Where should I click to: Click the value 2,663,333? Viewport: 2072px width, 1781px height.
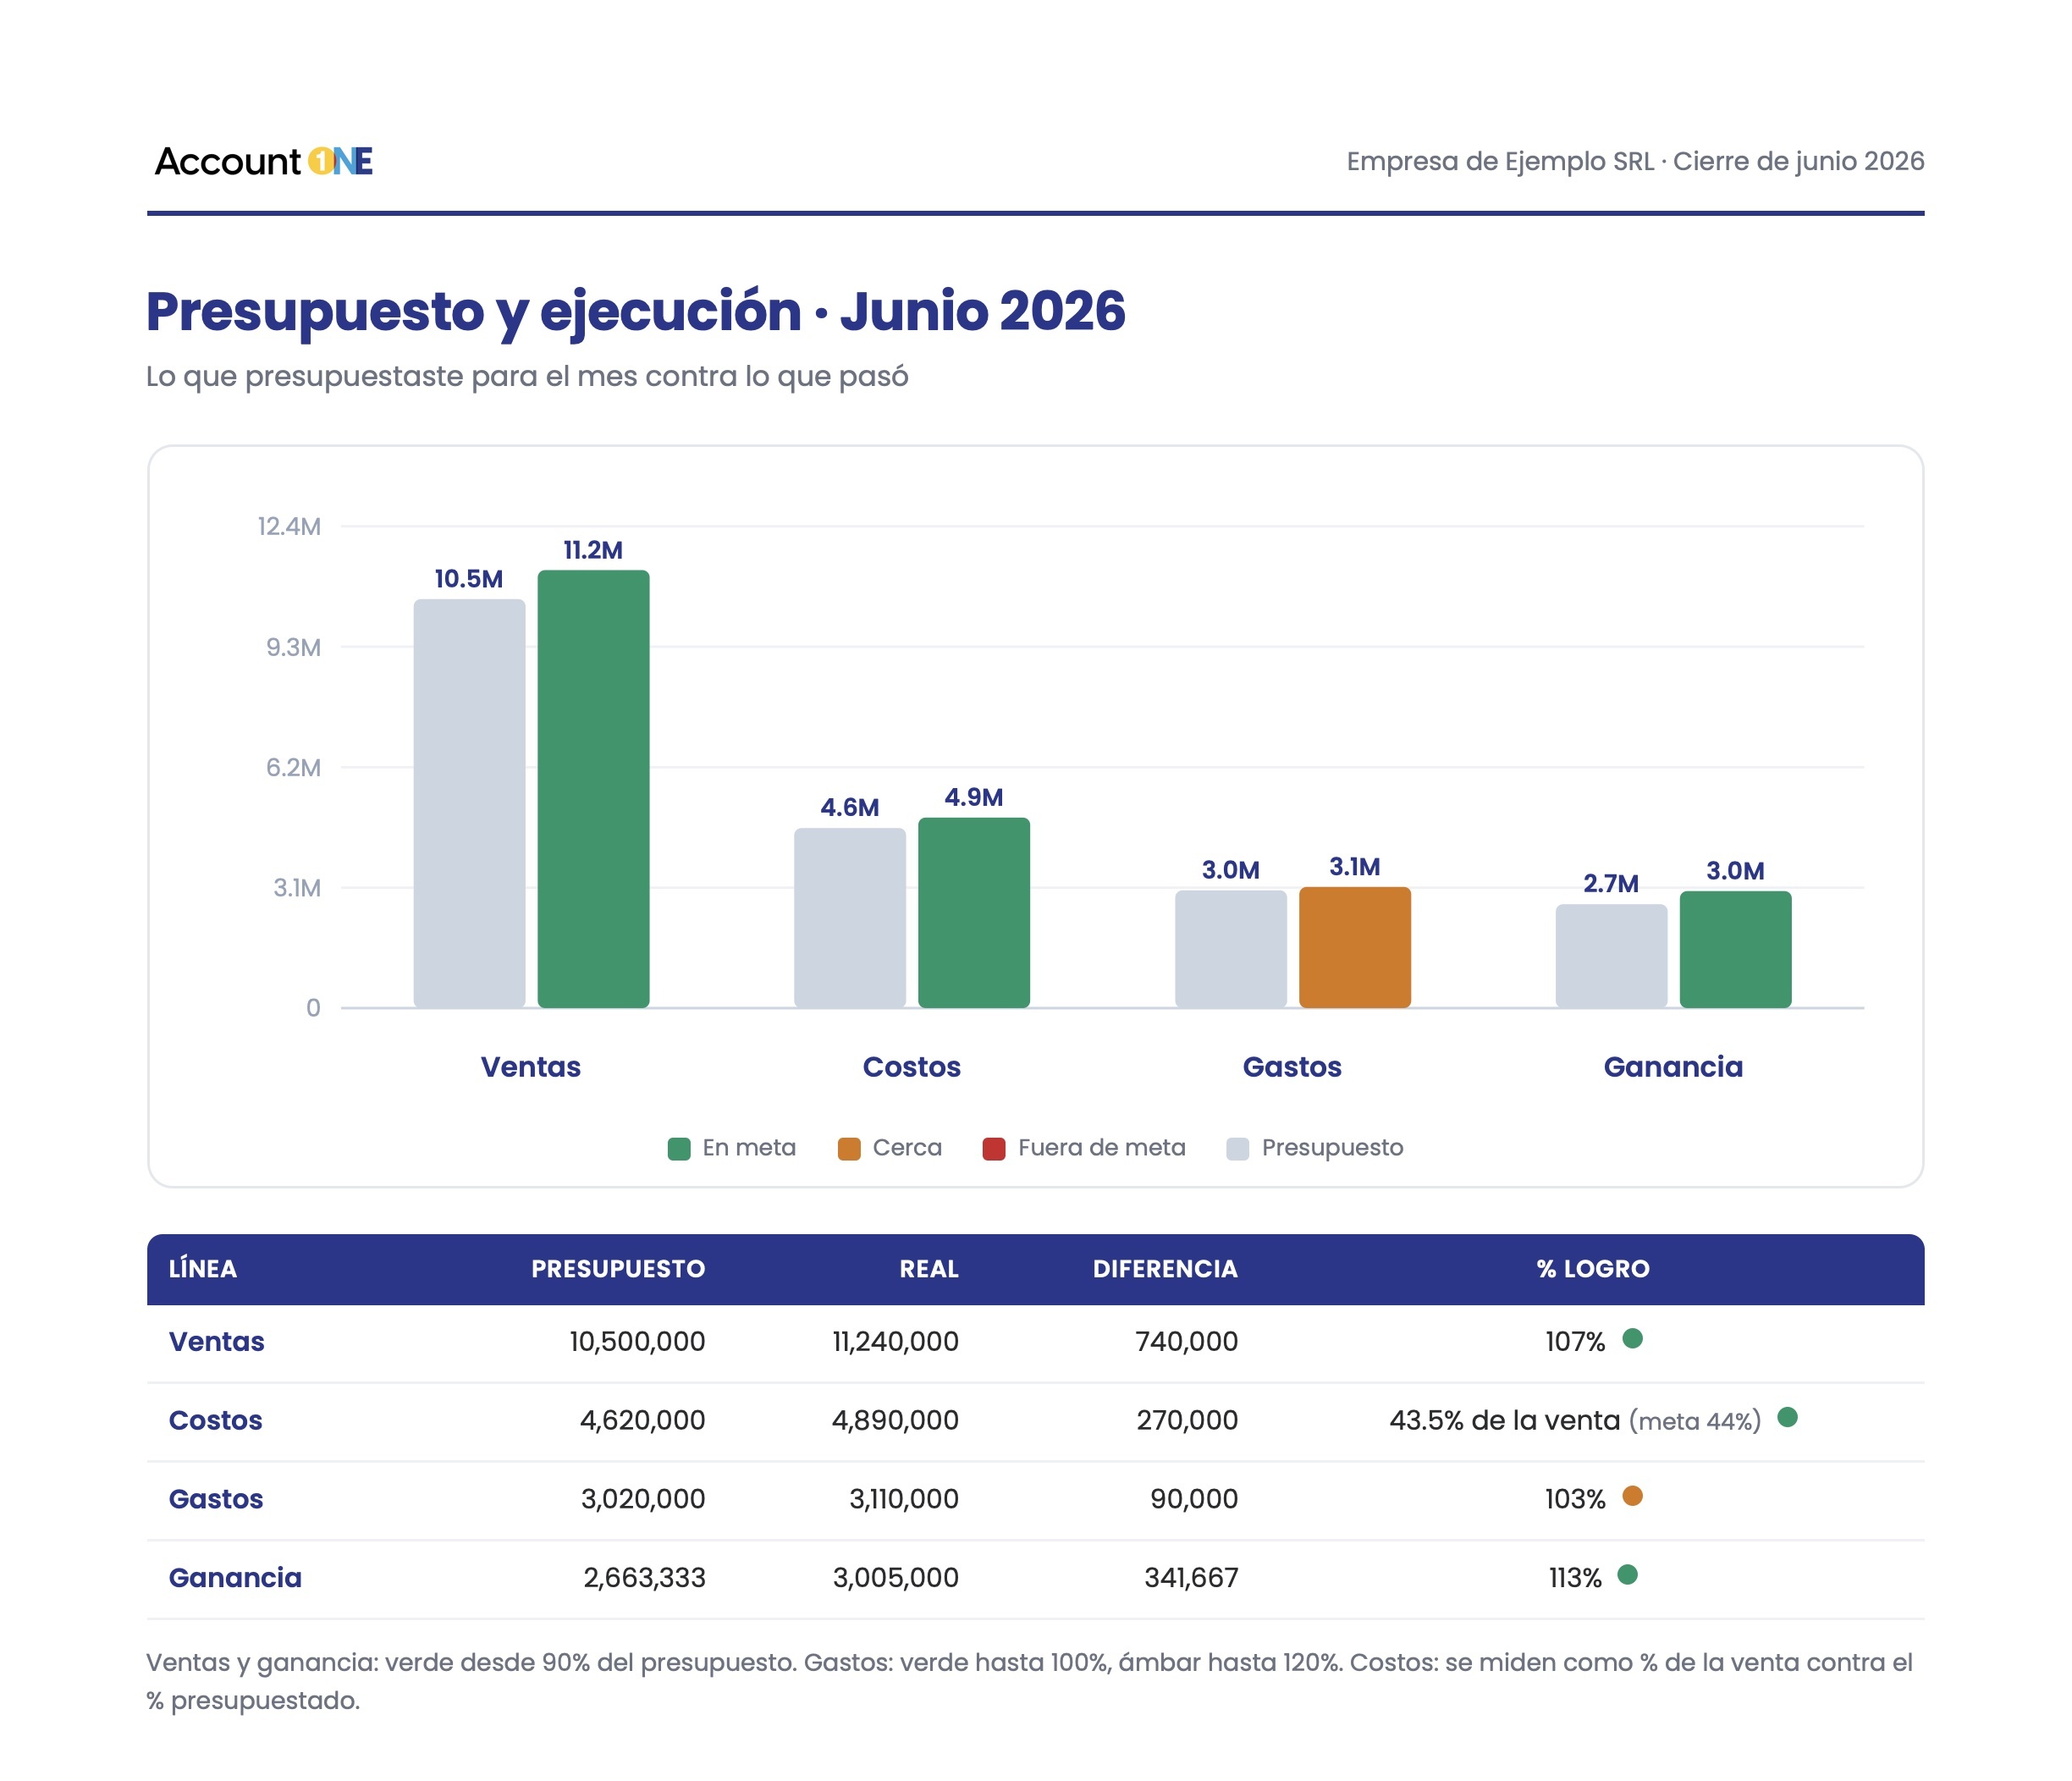pyautogui.click(x=644, y=1578)
